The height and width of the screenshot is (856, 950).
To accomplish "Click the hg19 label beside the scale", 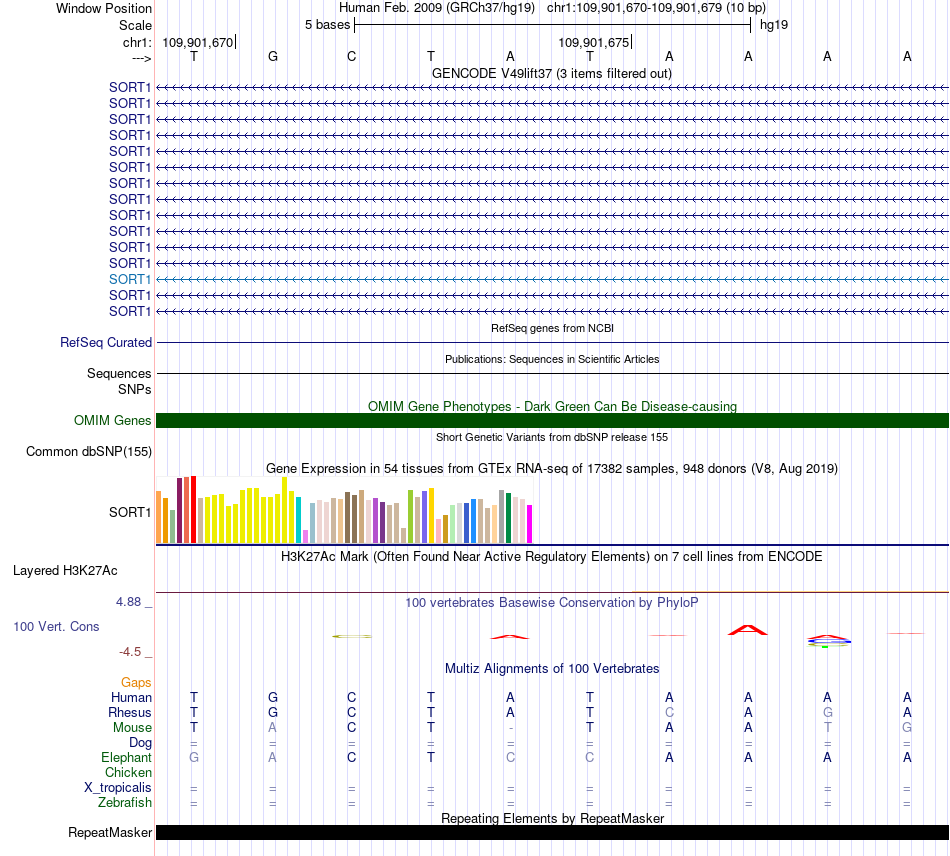I will tap(774, 25).
